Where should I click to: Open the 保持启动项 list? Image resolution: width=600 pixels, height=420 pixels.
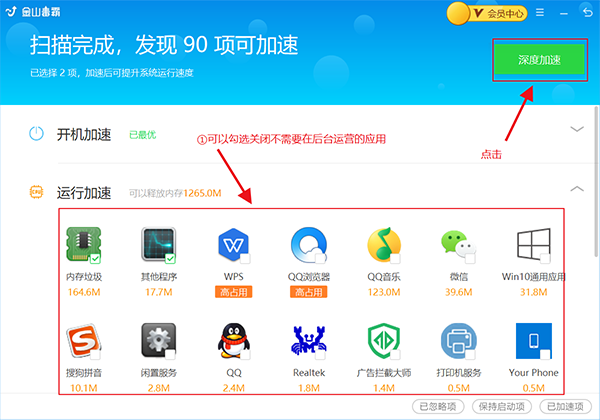click(x=502, y=406)
